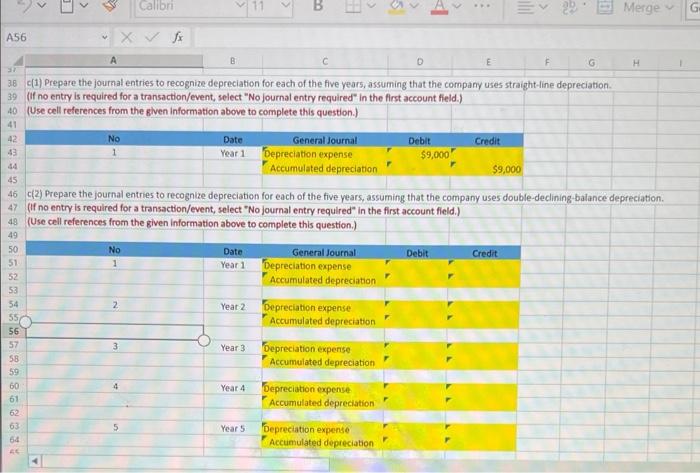Open the Undo history dropdown arrow
The height and width of the screenshot is (473, 700).
(42, 5)
